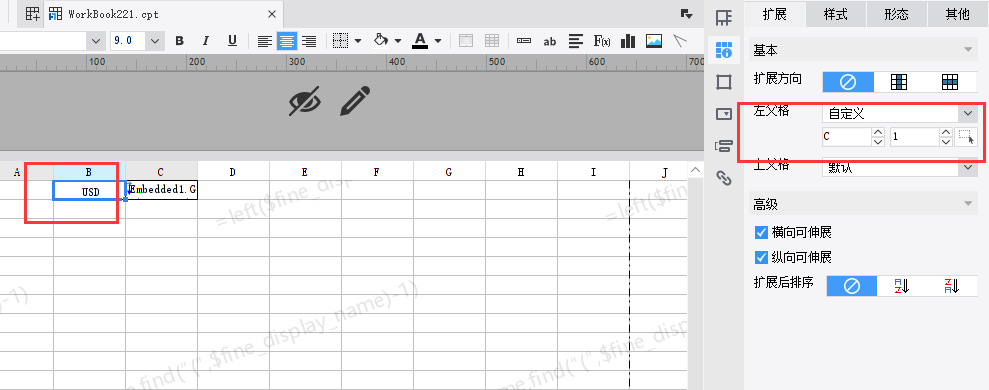
Task: Toggle underline formatting
Action: 232,41
